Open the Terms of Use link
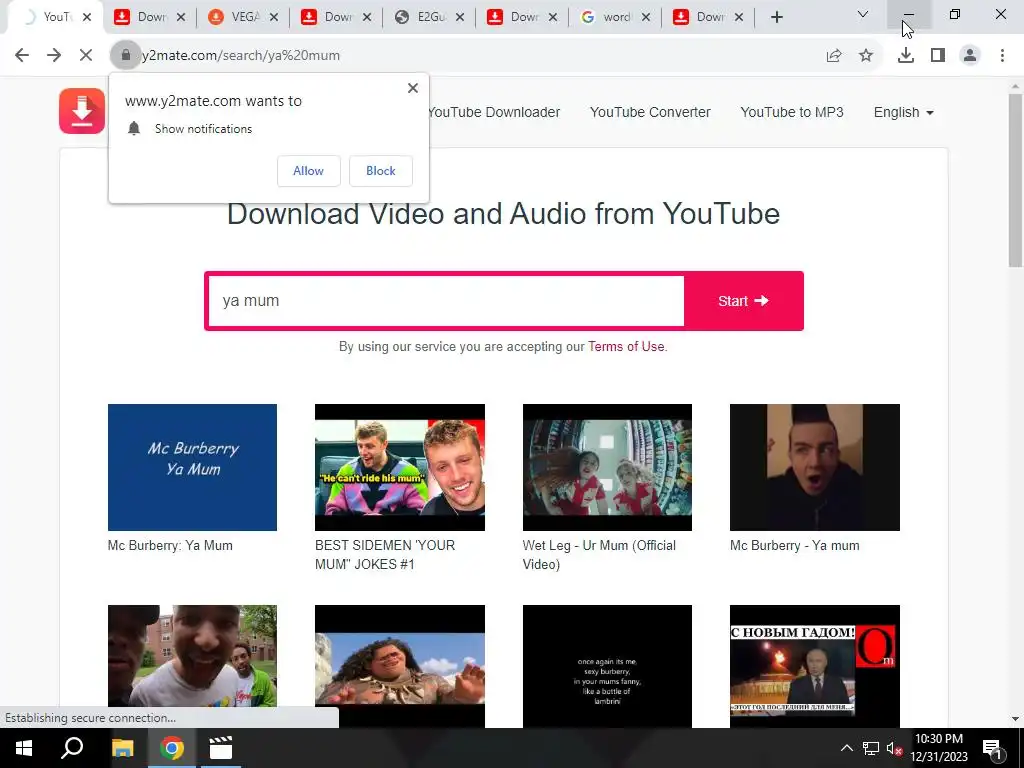This screenshot has width=1024, height=768. pos(626,347)
